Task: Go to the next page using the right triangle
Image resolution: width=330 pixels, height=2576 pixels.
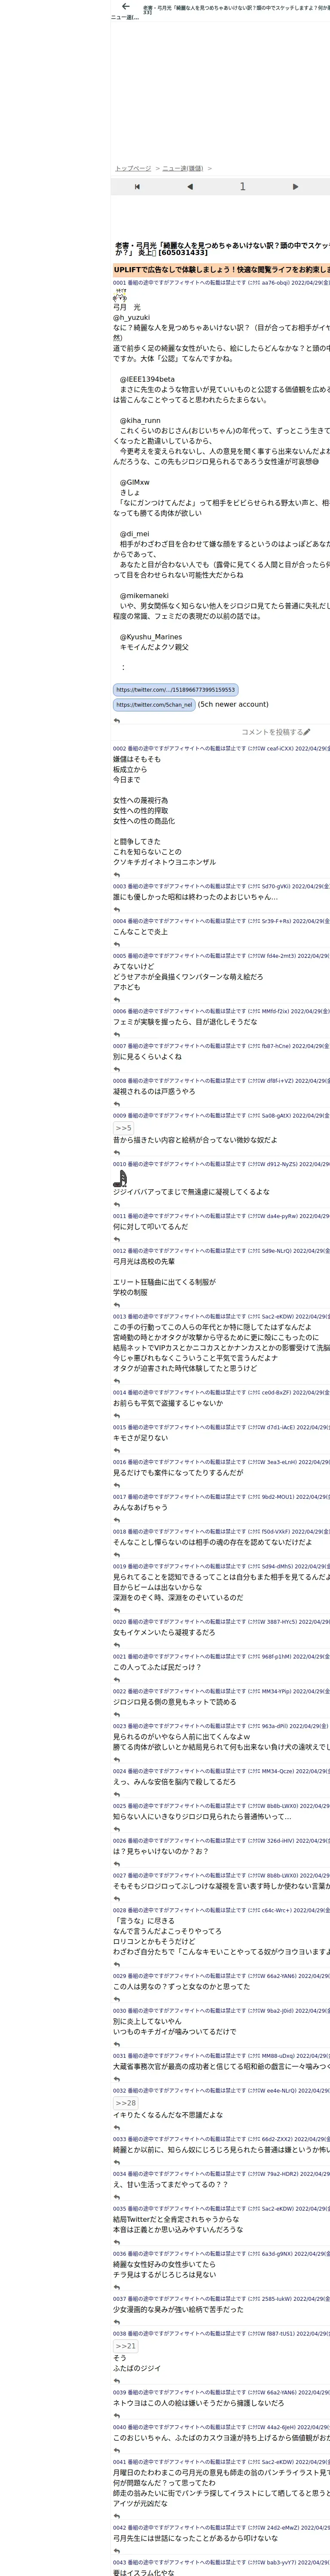Action: click(295, 187)
